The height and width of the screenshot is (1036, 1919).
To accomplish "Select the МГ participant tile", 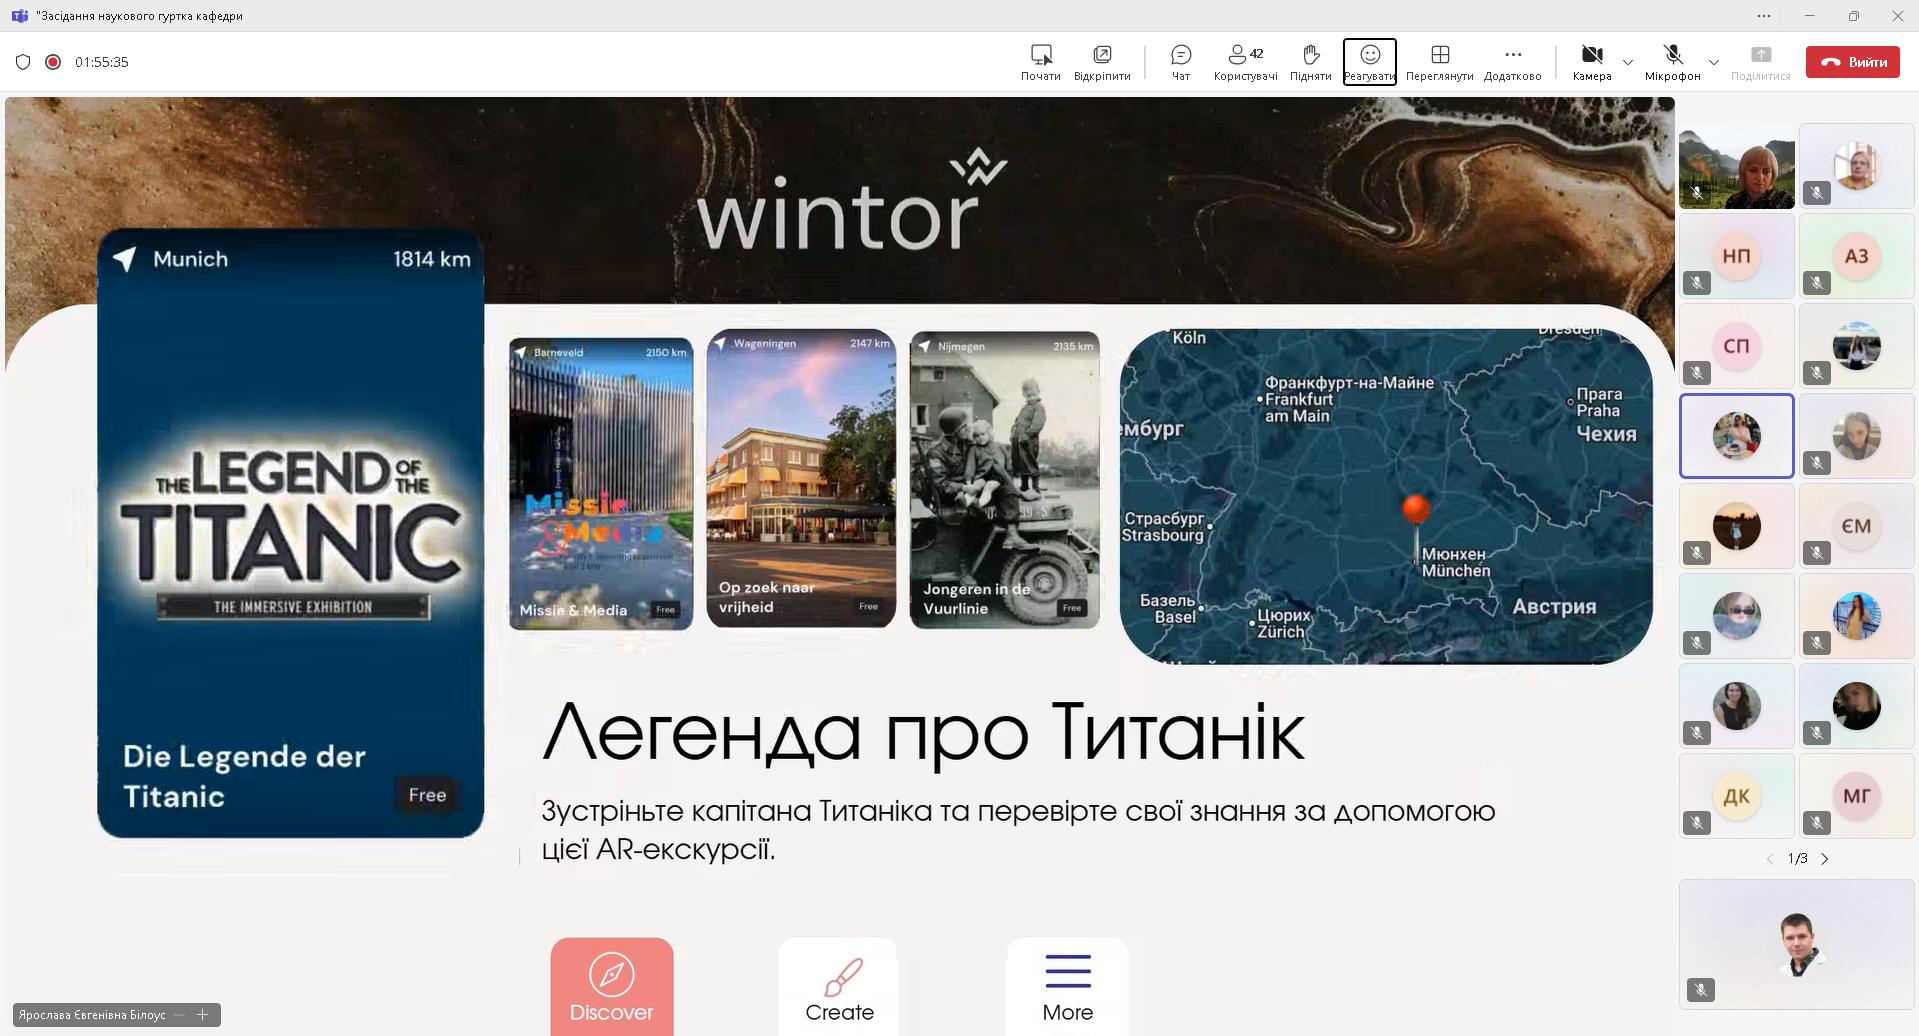I will tap(1857, 796).
